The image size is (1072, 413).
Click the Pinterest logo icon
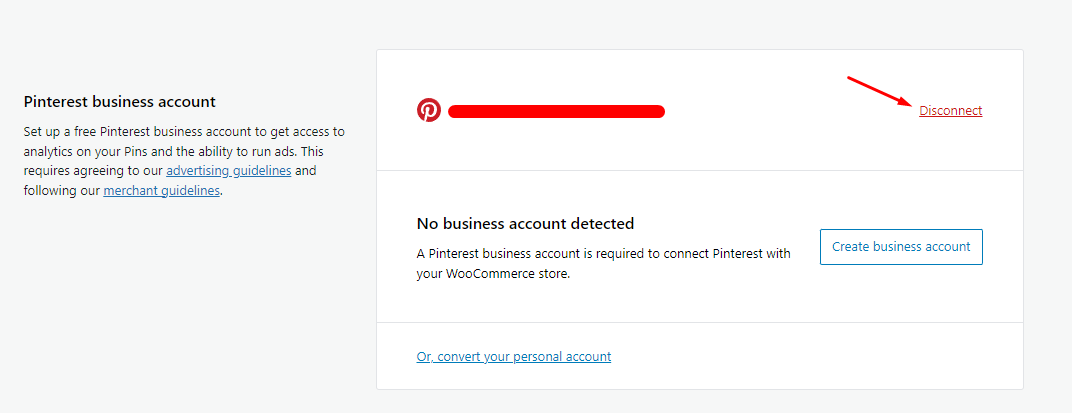pos(429,110)
